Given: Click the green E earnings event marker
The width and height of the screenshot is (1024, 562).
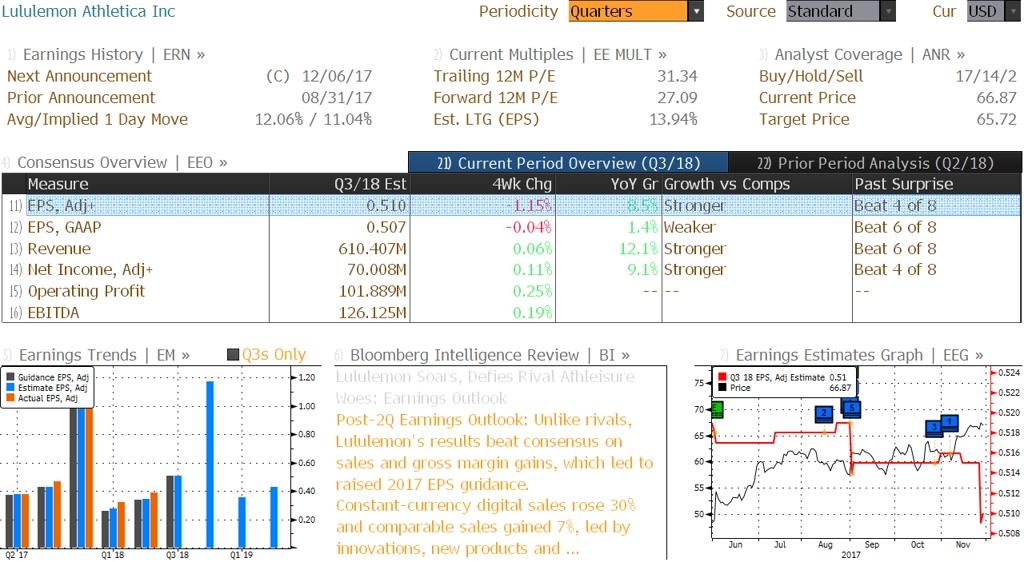Looking at the screenshot, I should (x=716, y=410).
